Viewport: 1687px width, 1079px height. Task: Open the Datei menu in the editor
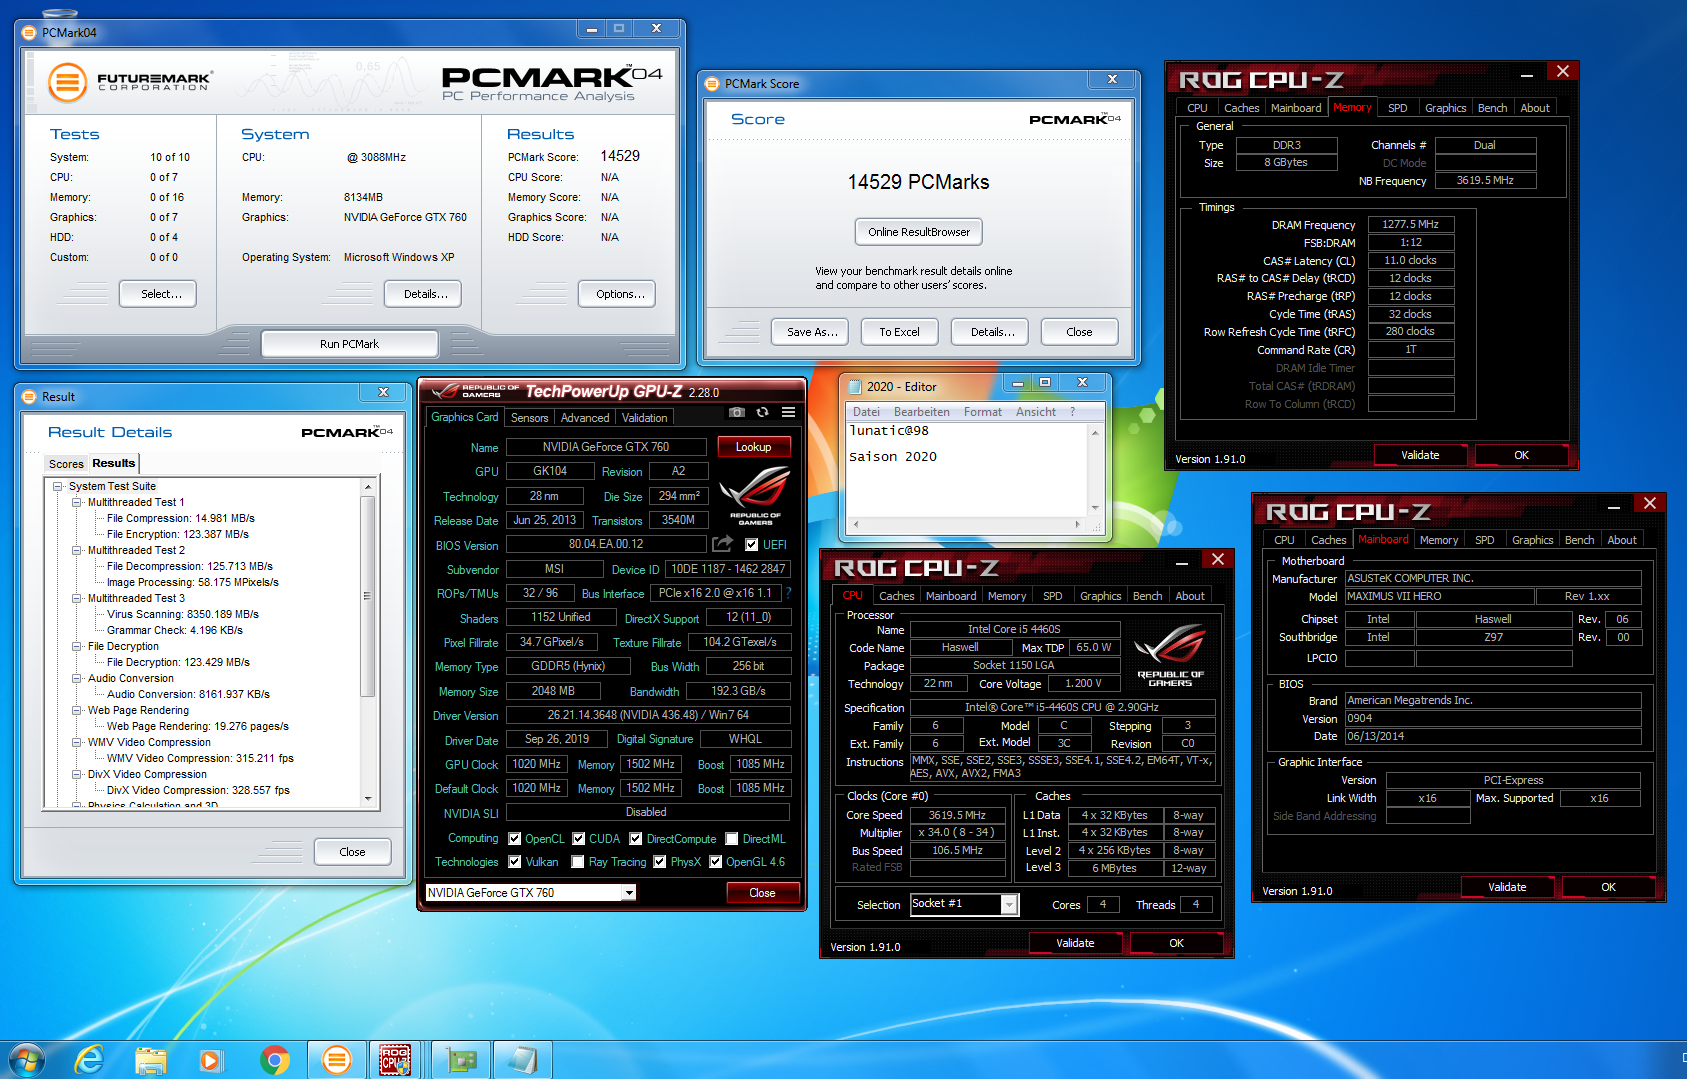pyautogui.click(x=866, y=412)
